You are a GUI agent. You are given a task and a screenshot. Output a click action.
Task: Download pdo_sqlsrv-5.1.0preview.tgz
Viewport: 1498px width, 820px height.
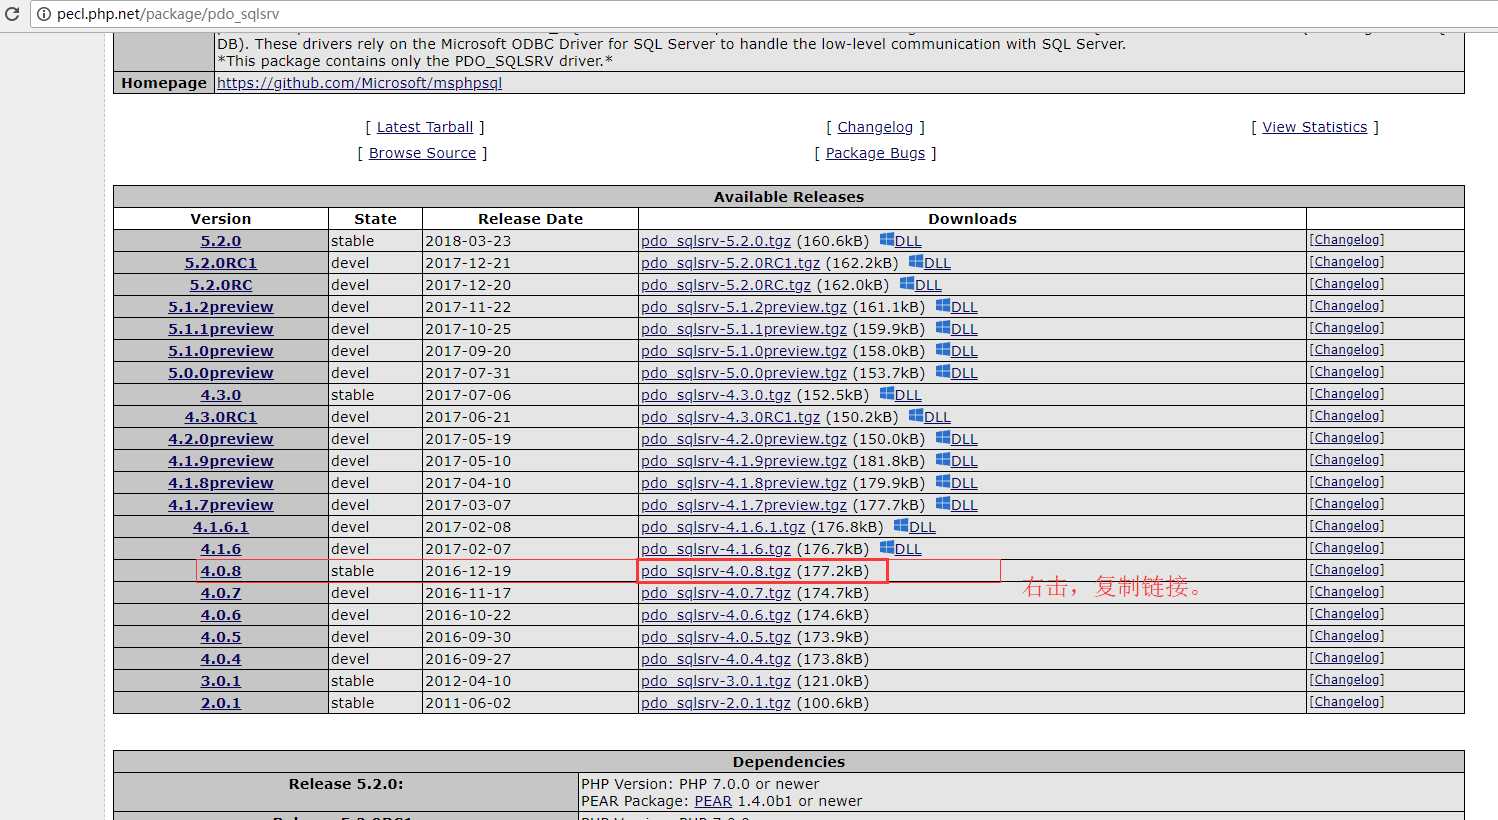(x=744, y=351)
